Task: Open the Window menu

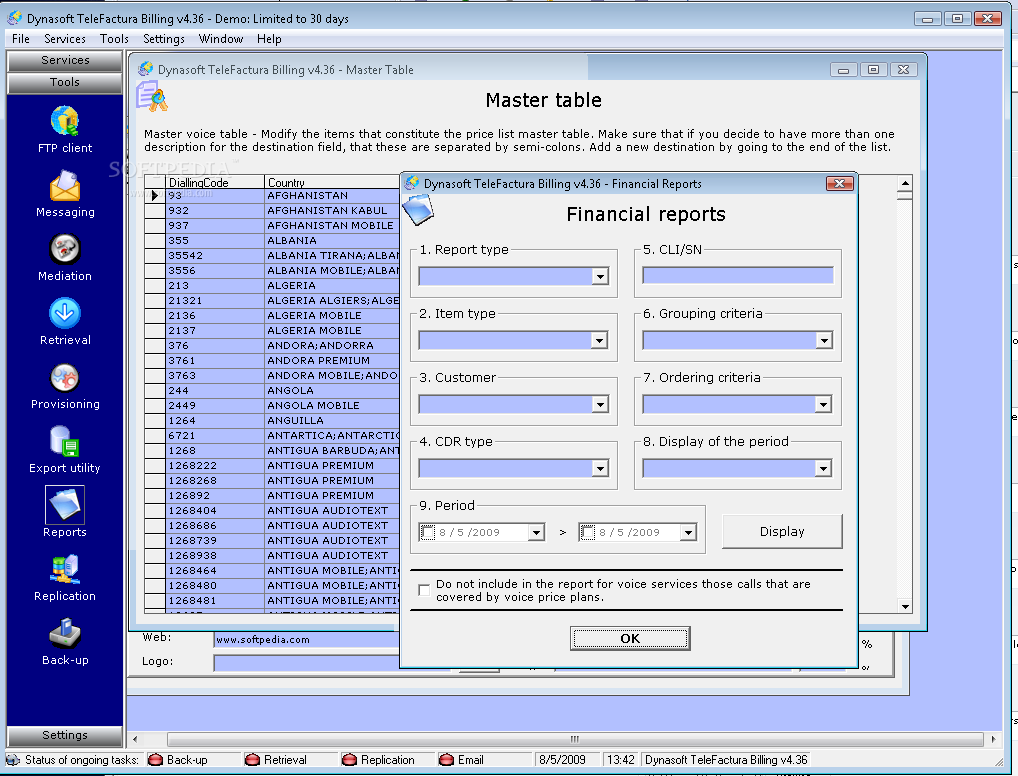Action: pos(221,39)
